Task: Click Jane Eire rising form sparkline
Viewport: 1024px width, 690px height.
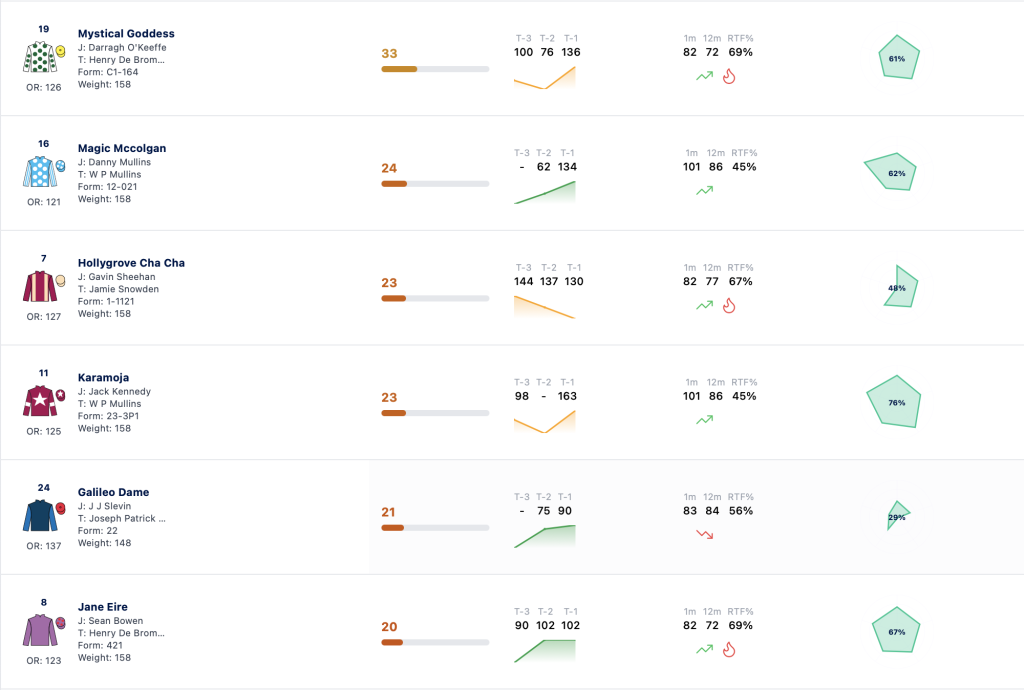Action: 545,651
